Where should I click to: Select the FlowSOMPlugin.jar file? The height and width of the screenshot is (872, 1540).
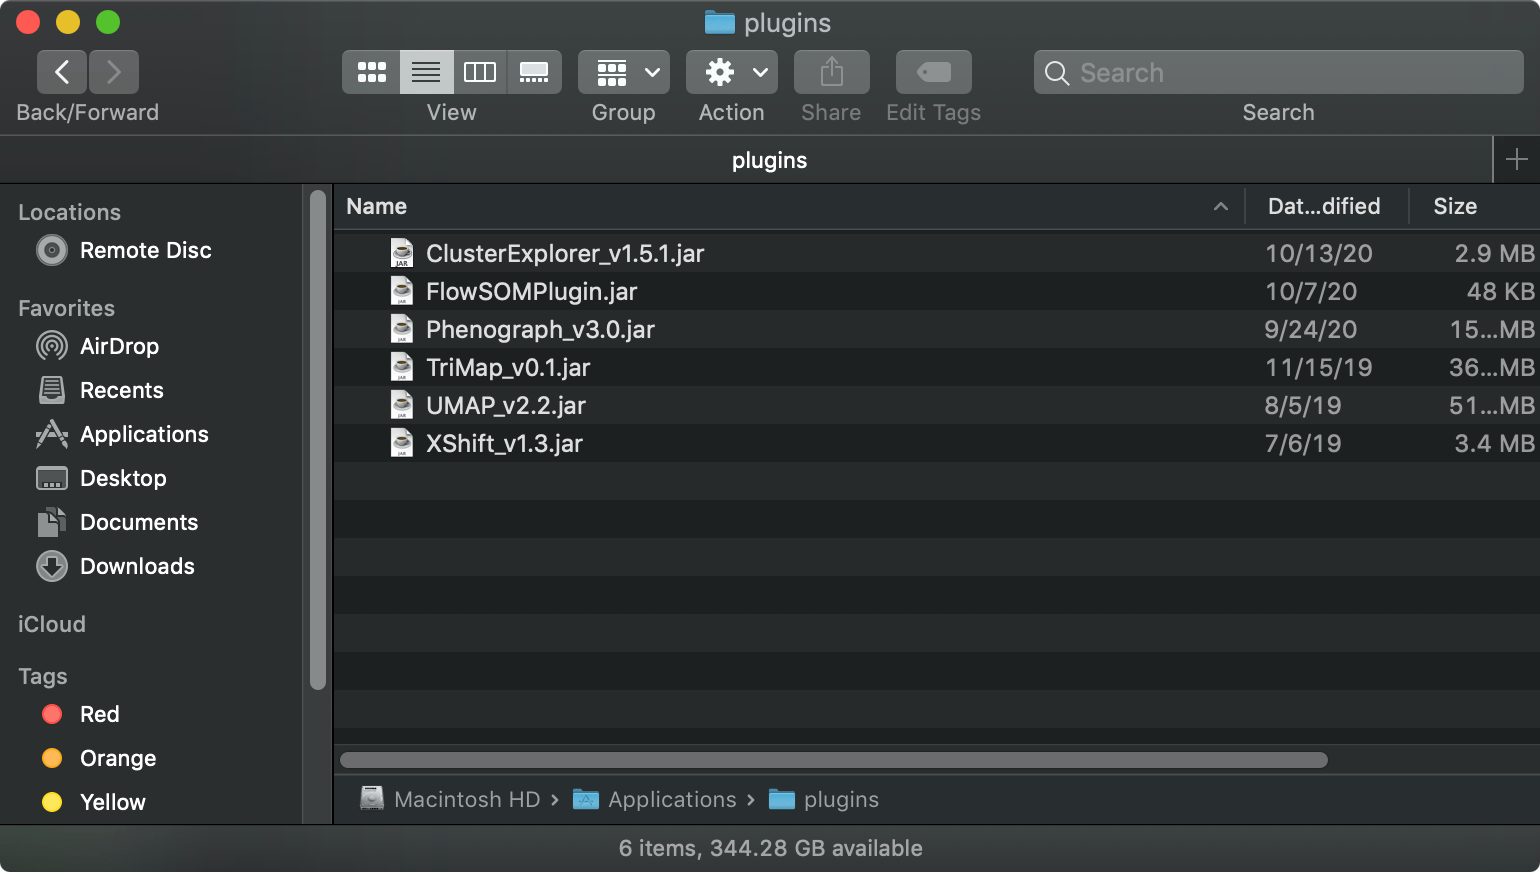(x=531, y=291)
